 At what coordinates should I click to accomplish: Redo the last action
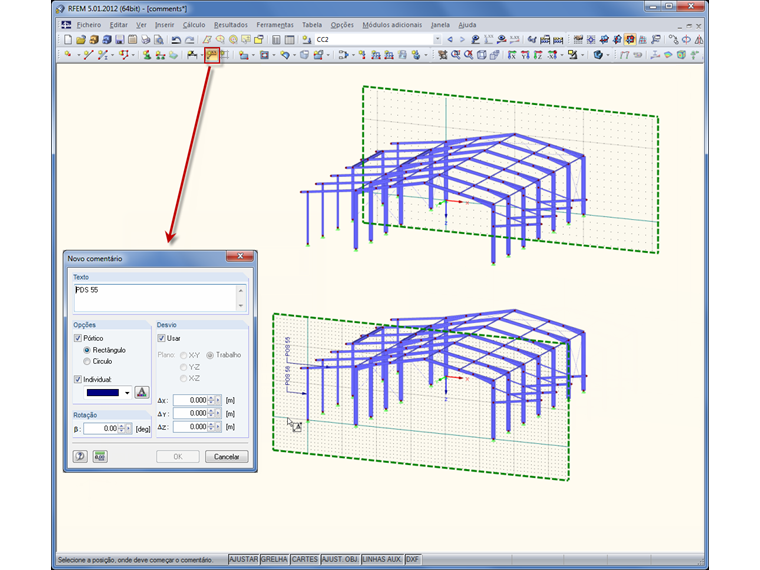(190, 40)
